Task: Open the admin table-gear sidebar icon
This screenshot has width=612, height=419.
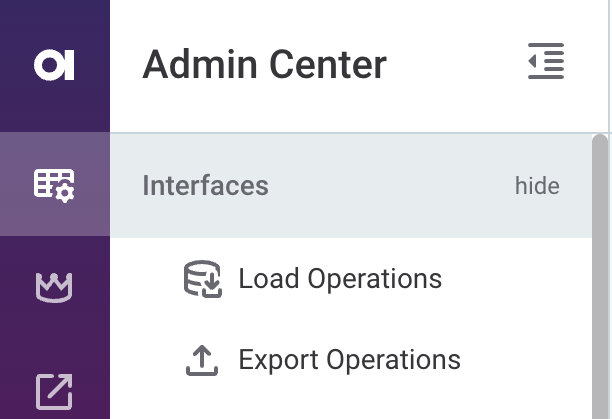Action: tap(54, 185)
